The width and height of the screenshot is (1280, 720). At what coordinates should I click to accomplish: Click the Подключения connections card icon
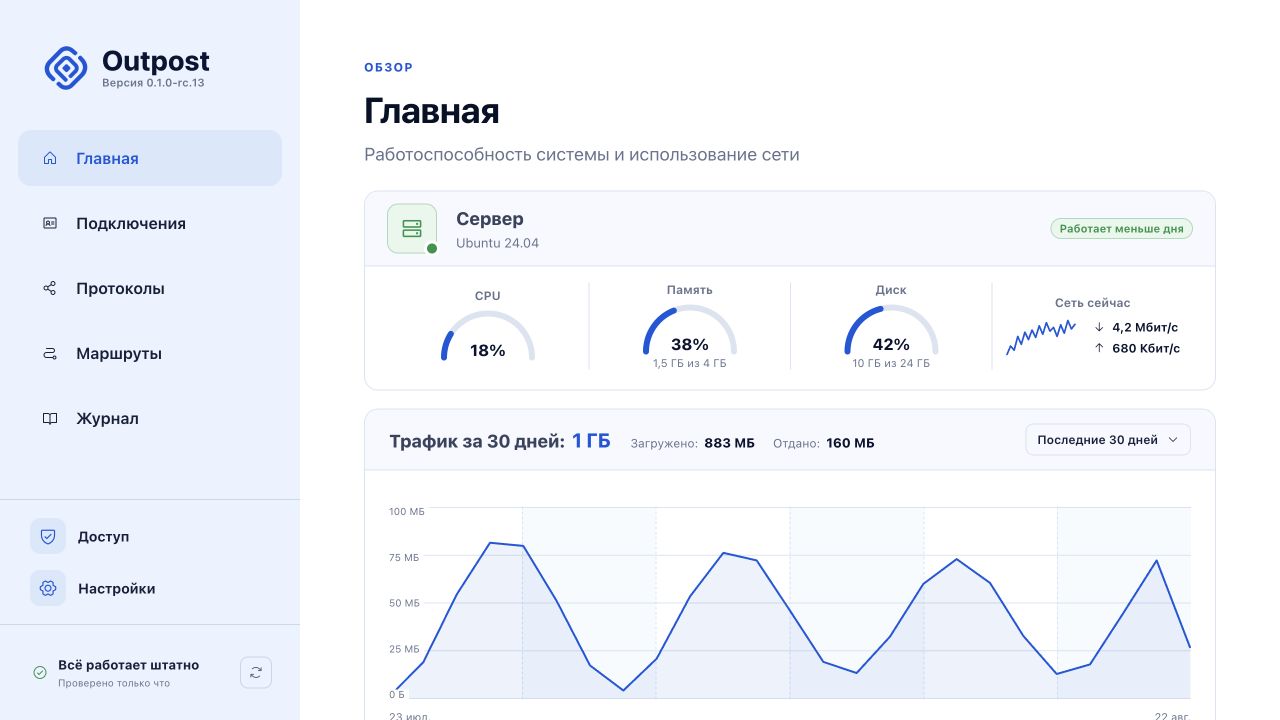point(50,223)
